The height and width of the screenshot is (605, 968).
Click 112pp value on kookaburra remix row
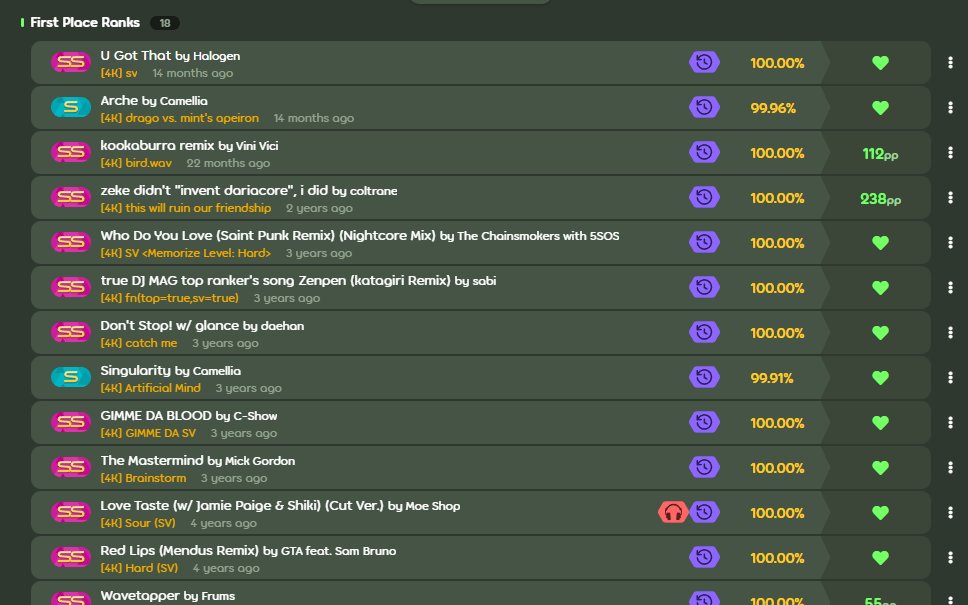pyautogui.click(x=880, y=154)
